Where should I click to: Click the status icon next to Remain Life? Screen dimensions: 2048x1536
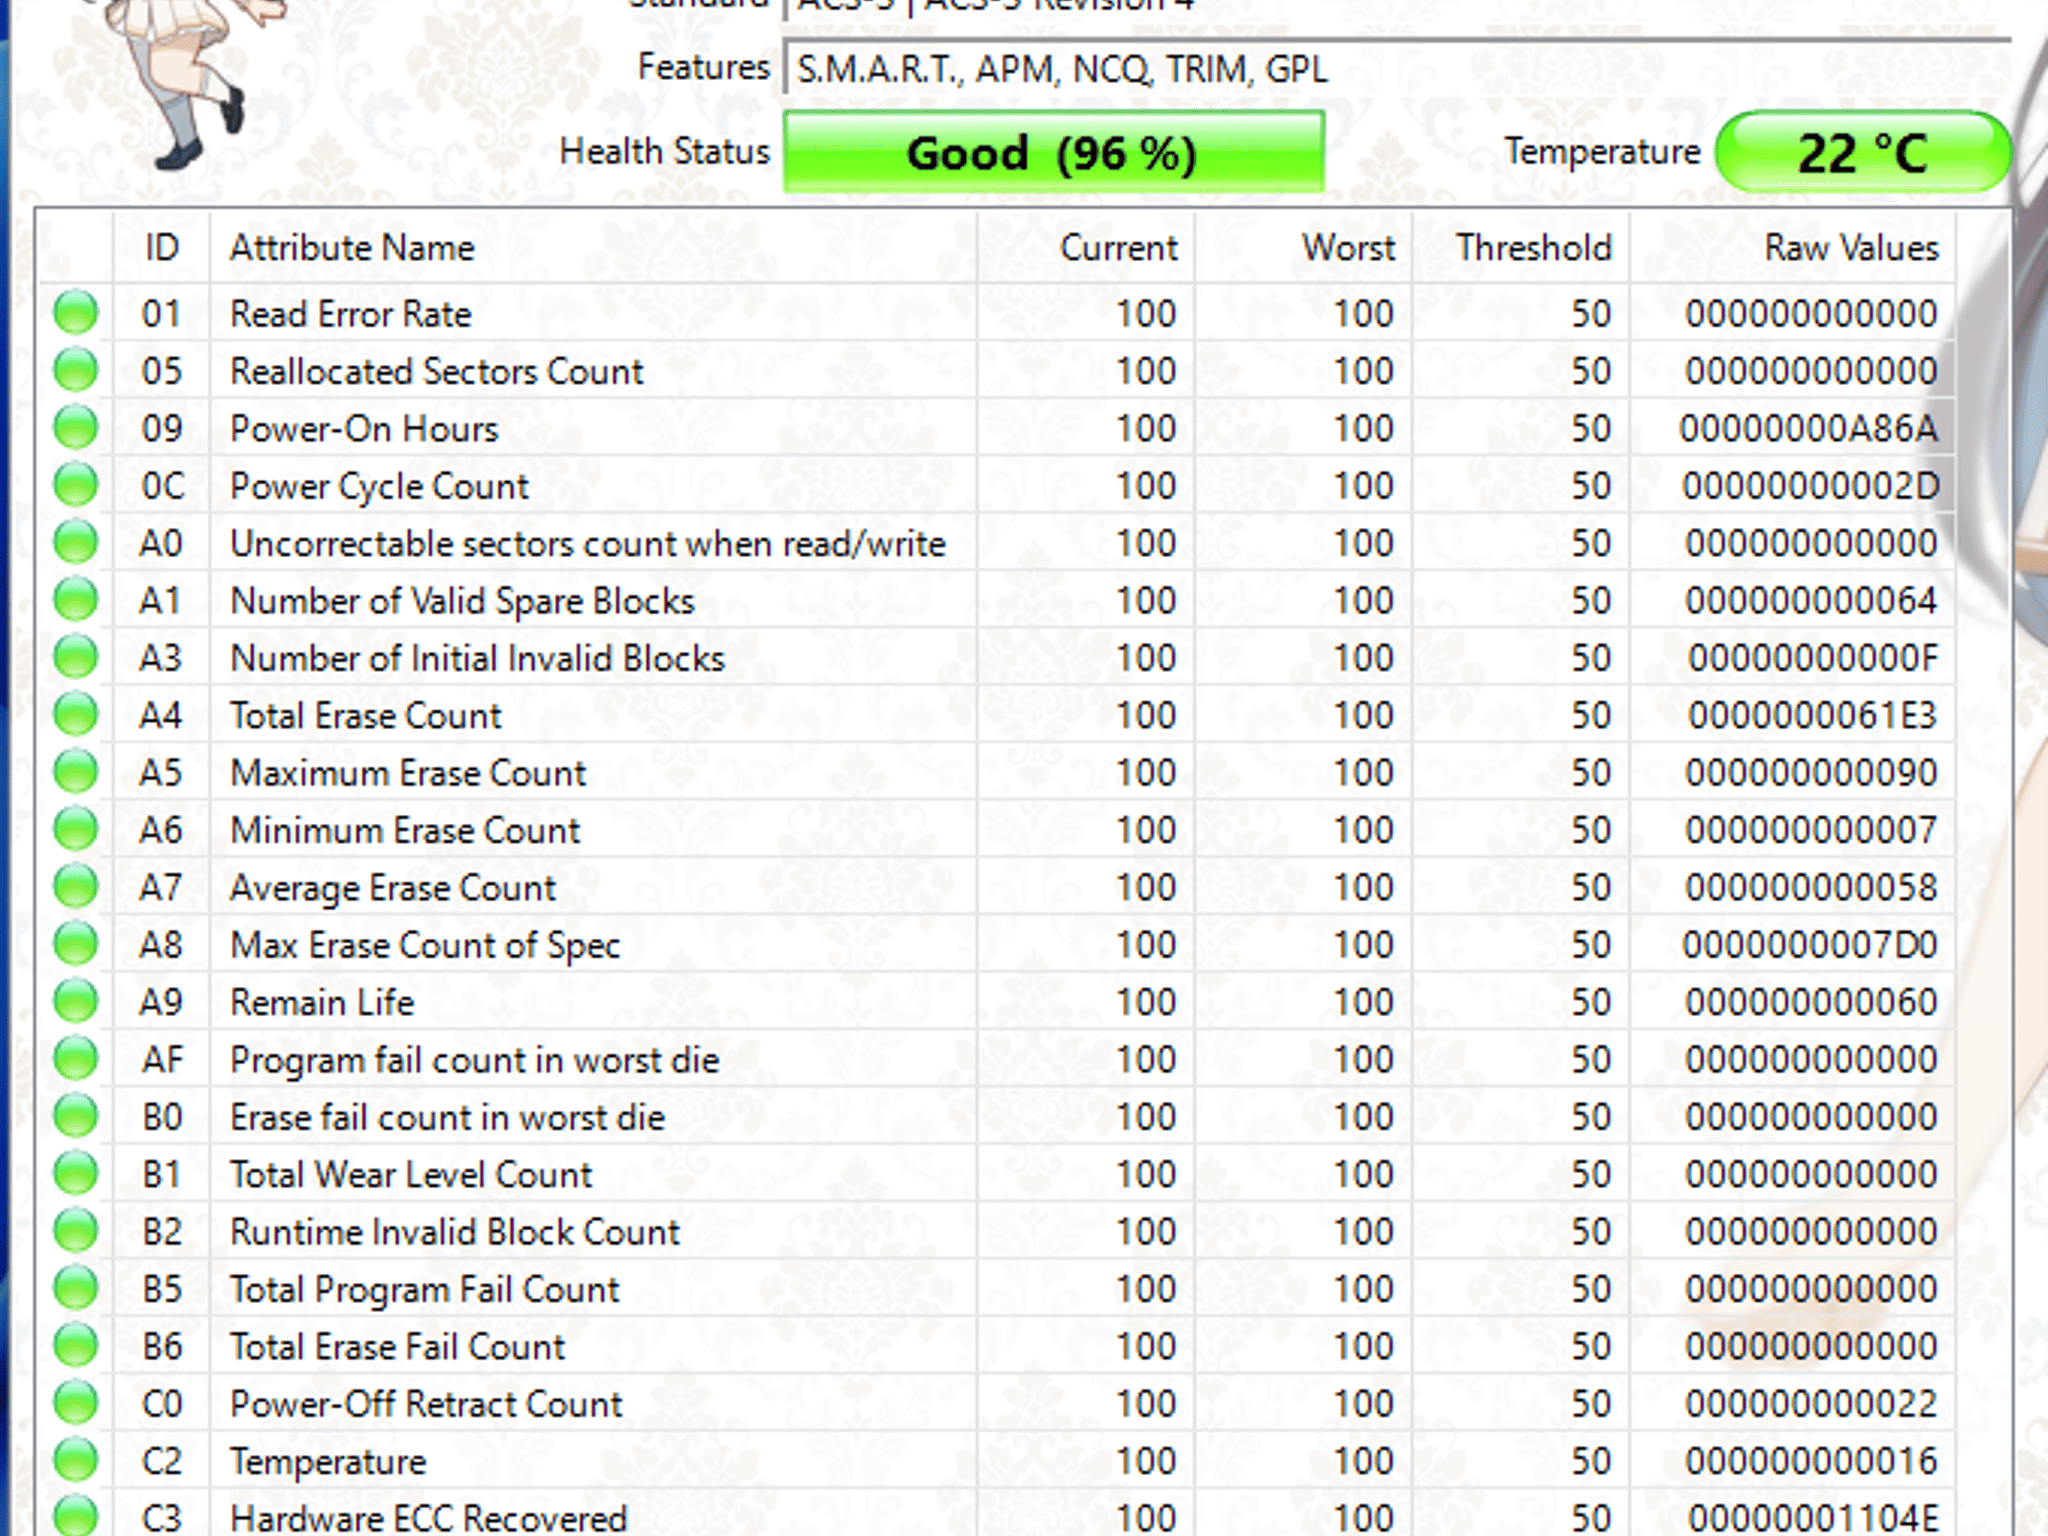point(76,1002)
